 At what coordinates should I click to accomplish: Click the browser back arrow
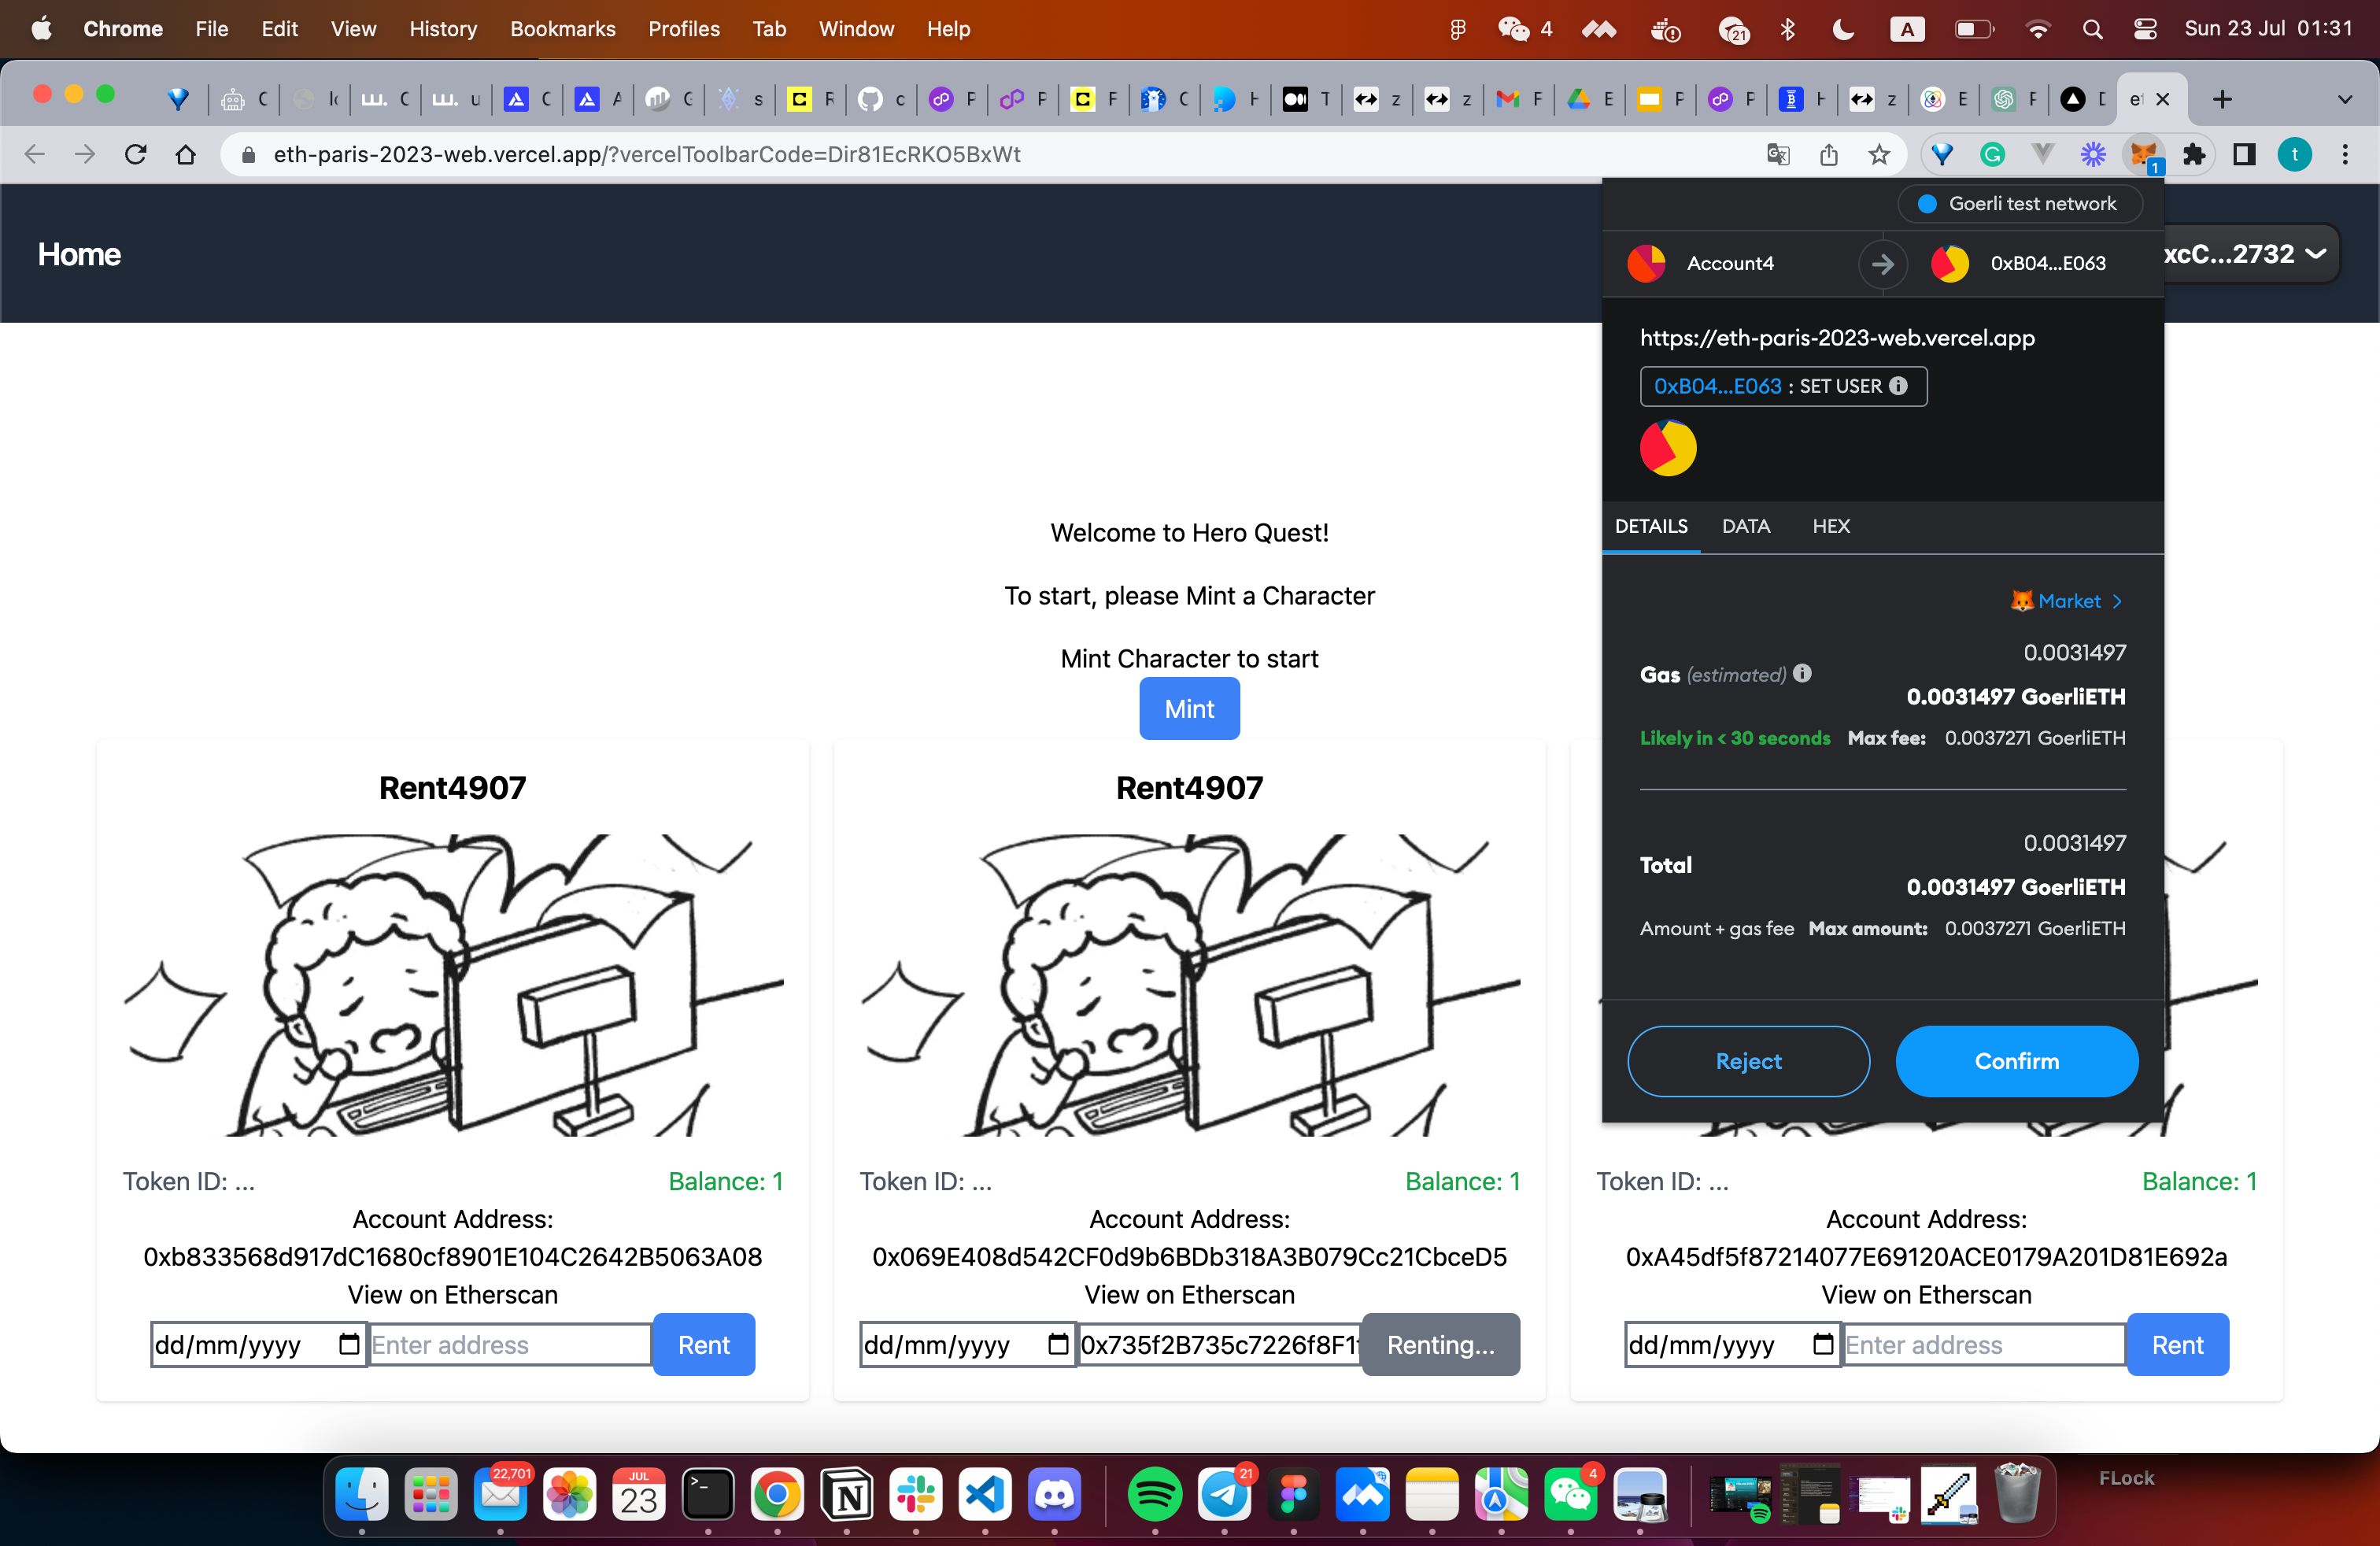[x=35, y=154]
